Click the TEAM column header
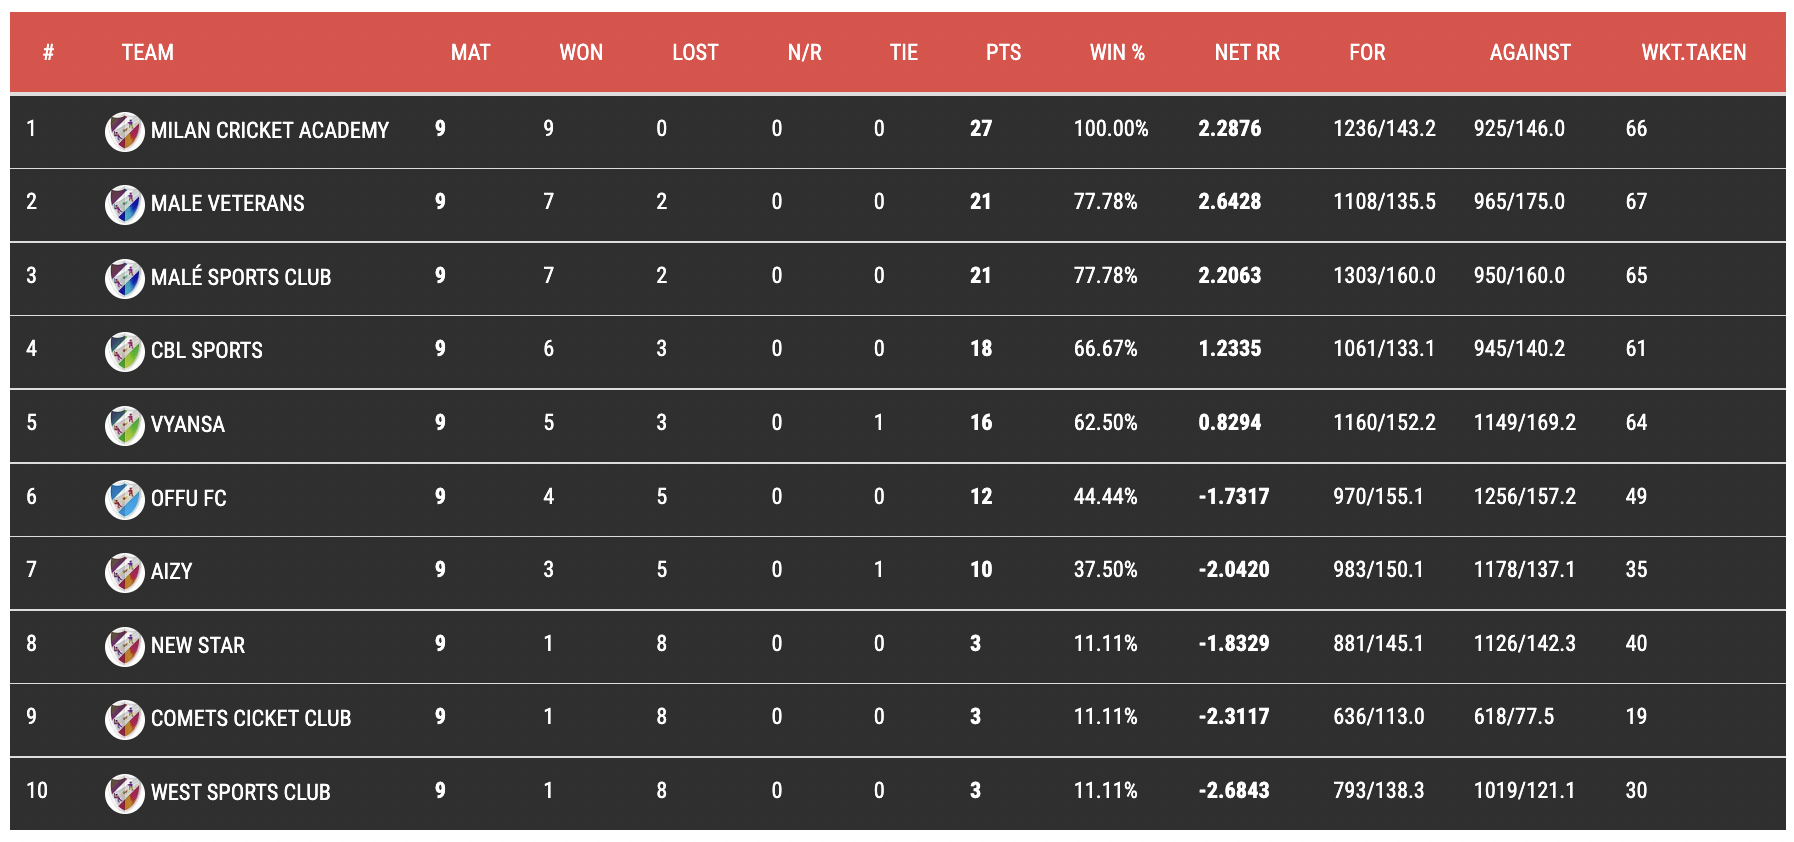Image resolution: width=1794 pixels, height=842 pixels. (148, 52)
